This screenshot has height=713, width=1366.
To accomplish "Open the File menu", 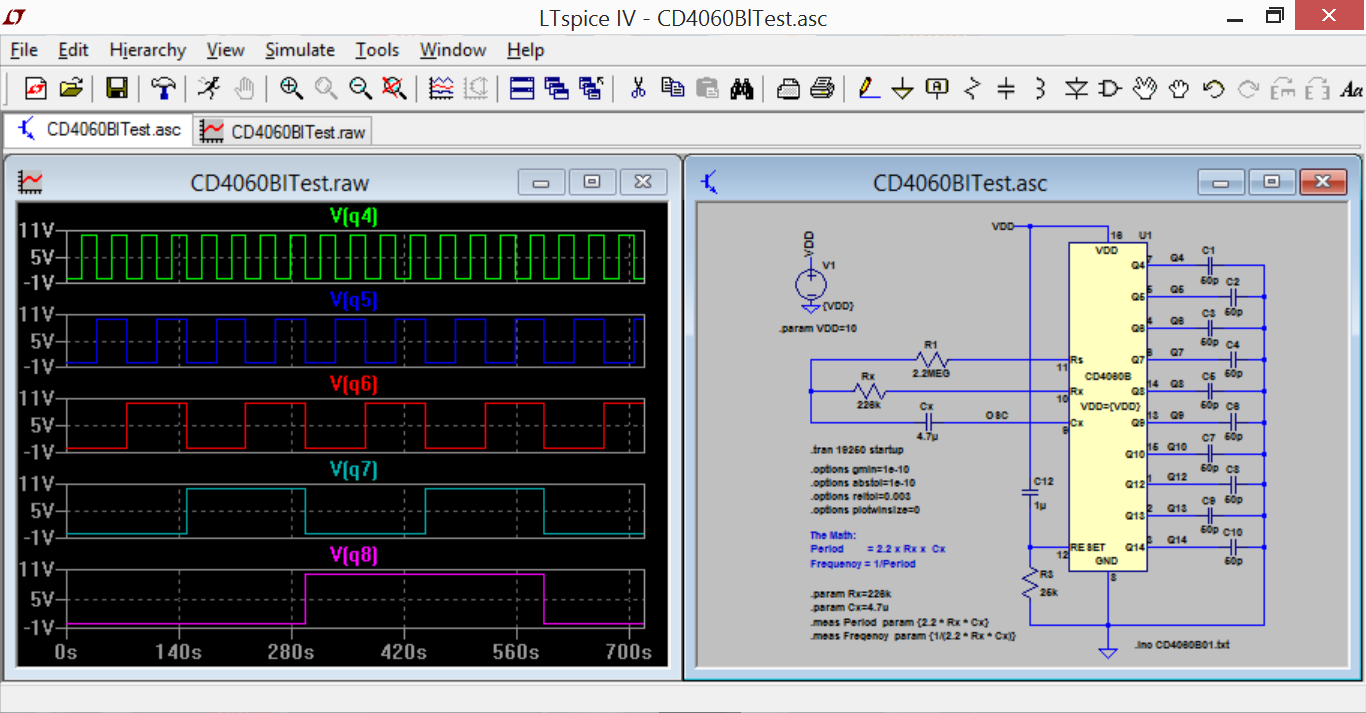I will pyautogui.click(x=23, y=50).
